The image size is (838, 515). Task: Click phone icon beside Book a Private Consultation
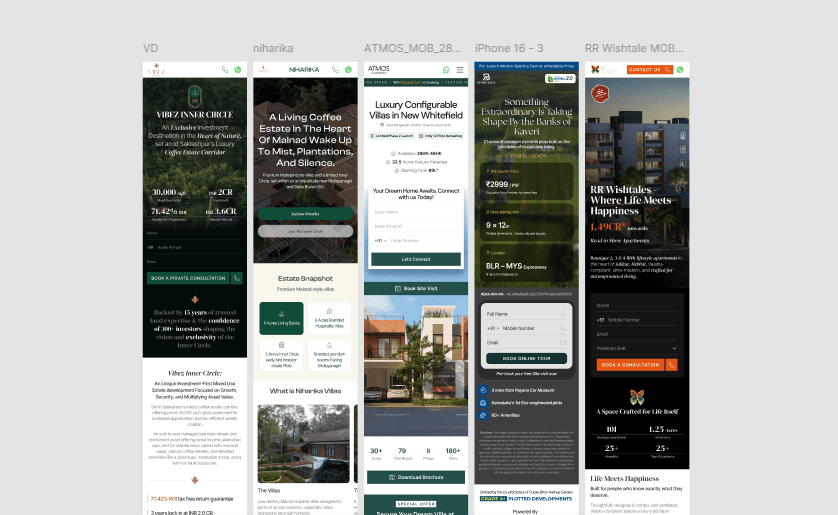pyautogui.click(x=237, y=278)
